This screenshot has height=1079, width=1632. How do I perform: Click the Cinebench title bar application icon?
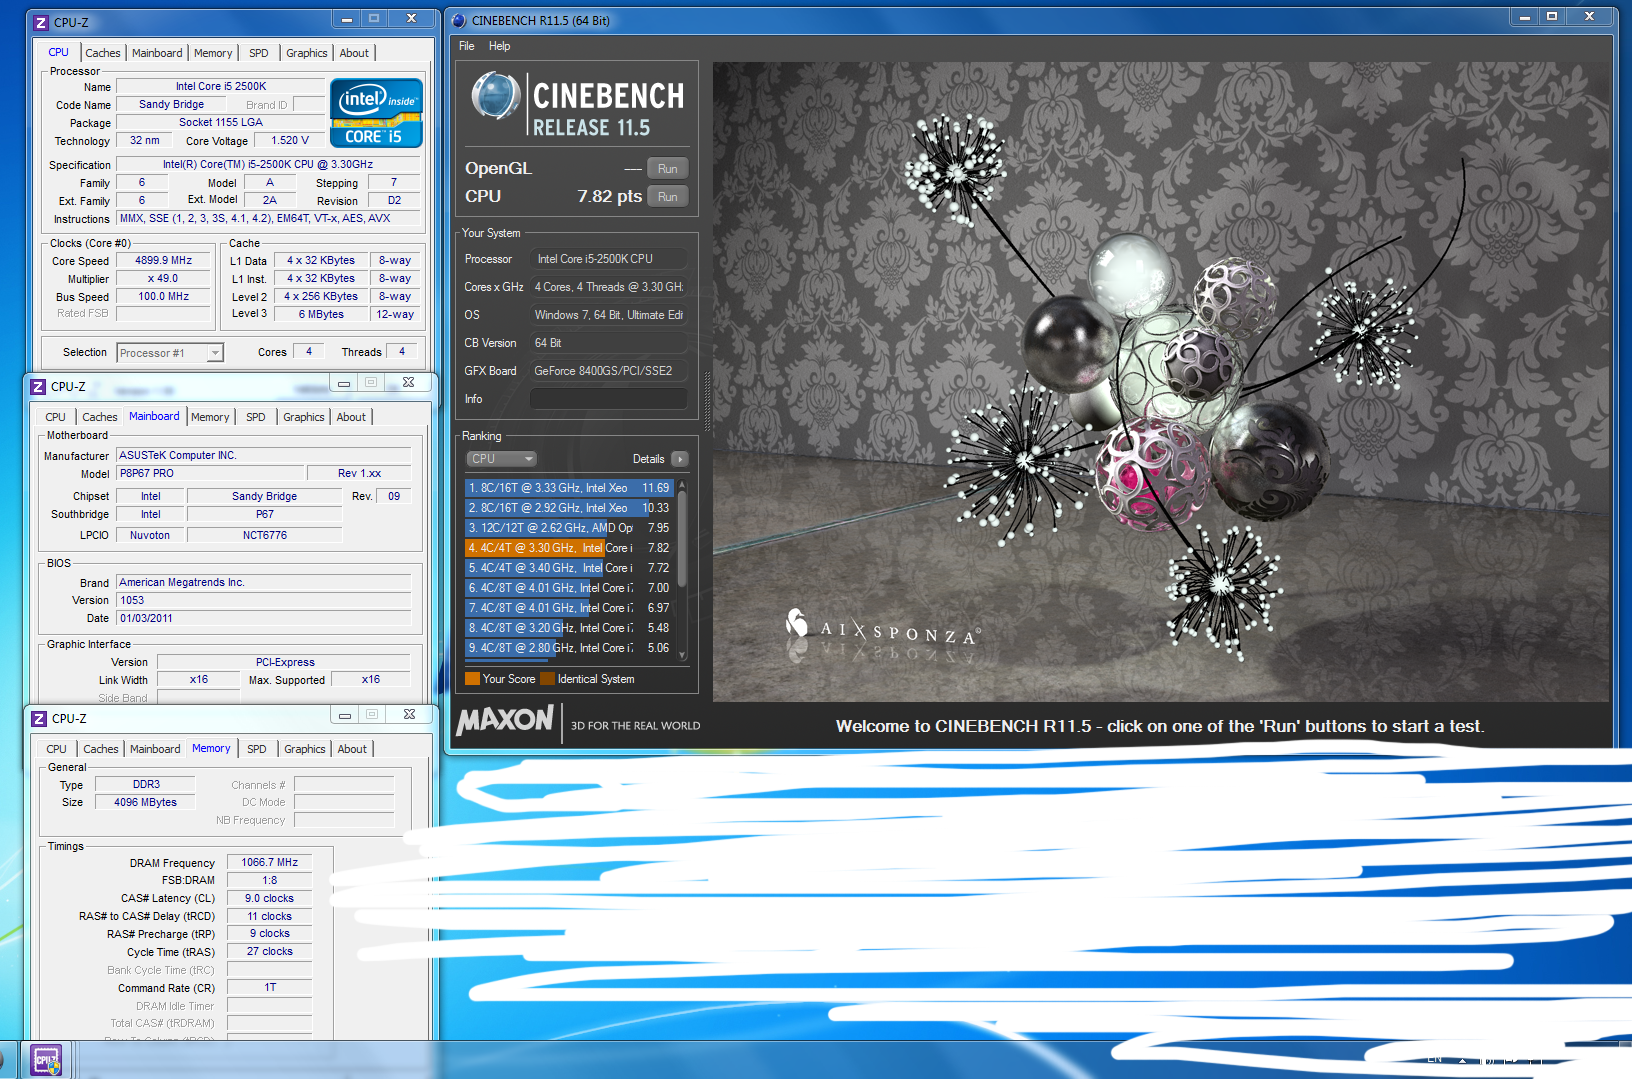coord(459,20)
